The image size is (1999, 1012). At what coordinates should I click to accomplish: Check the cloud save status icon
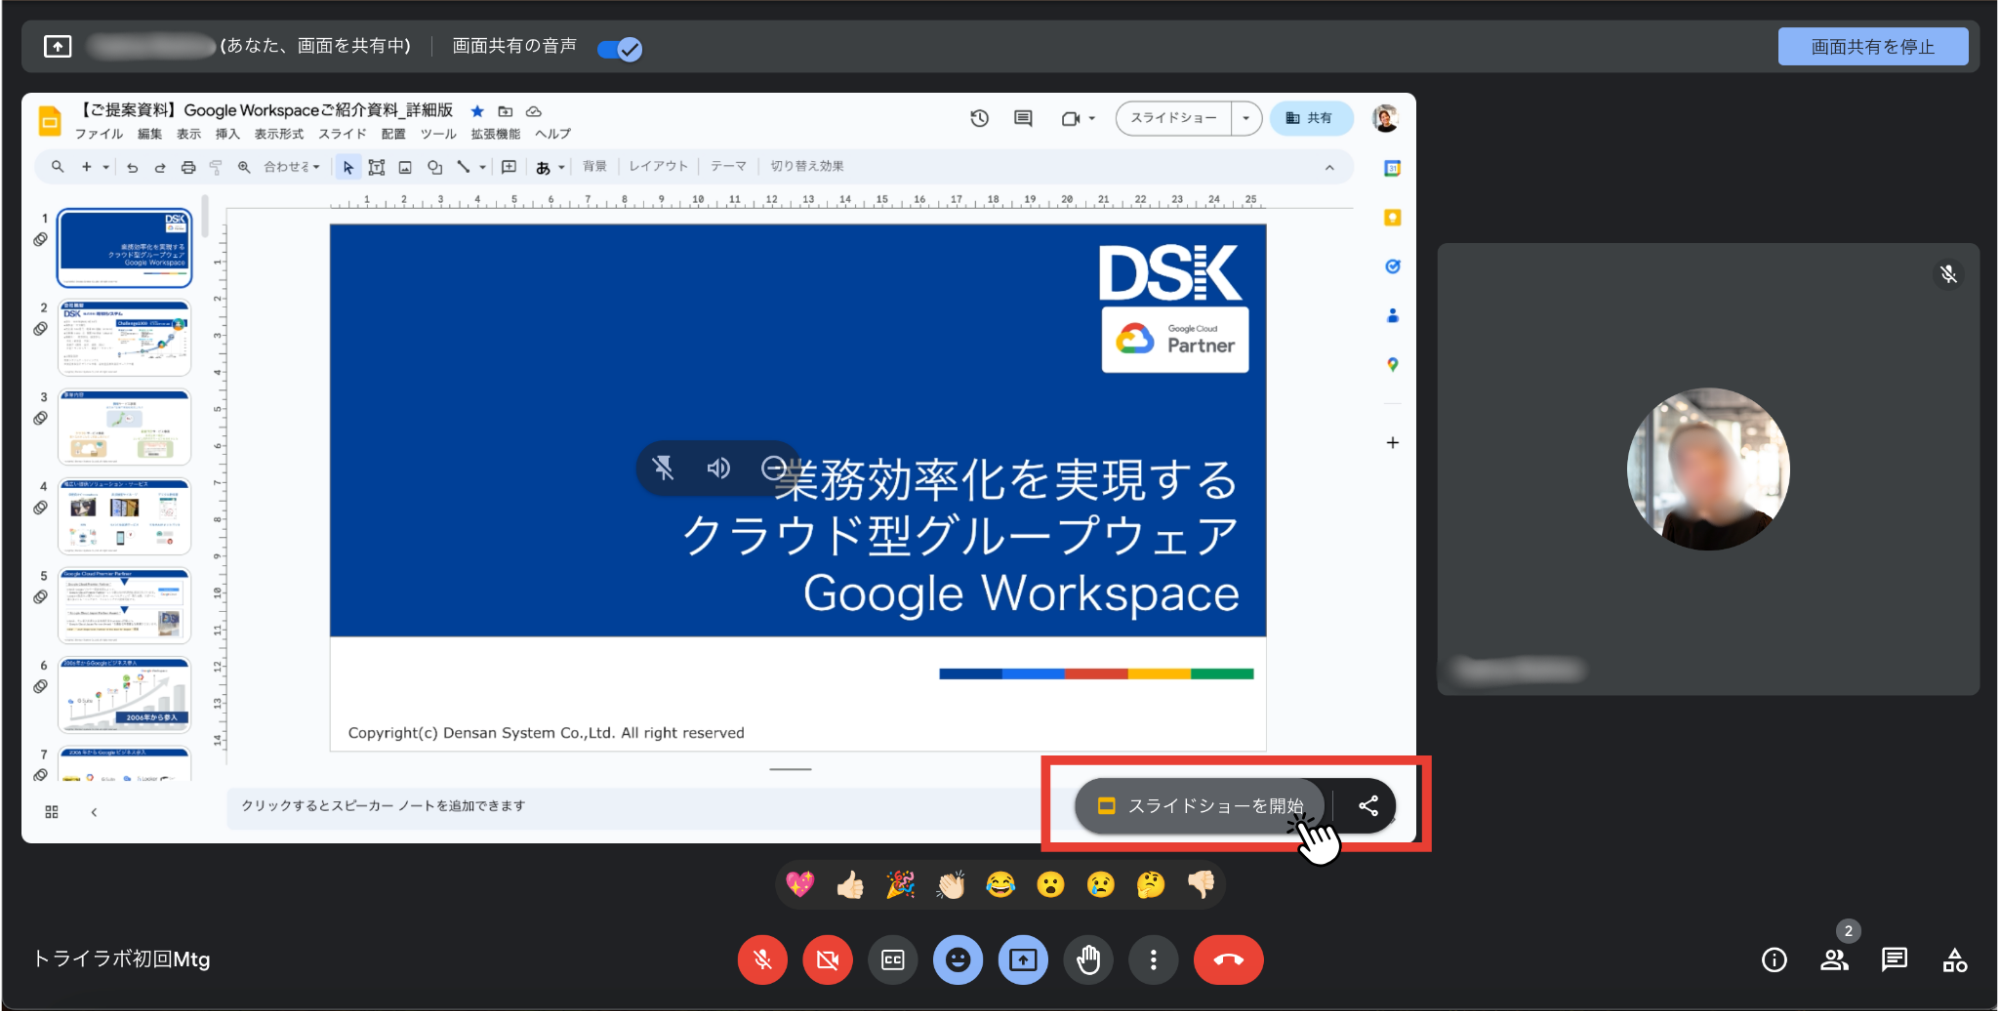[534, 111]
